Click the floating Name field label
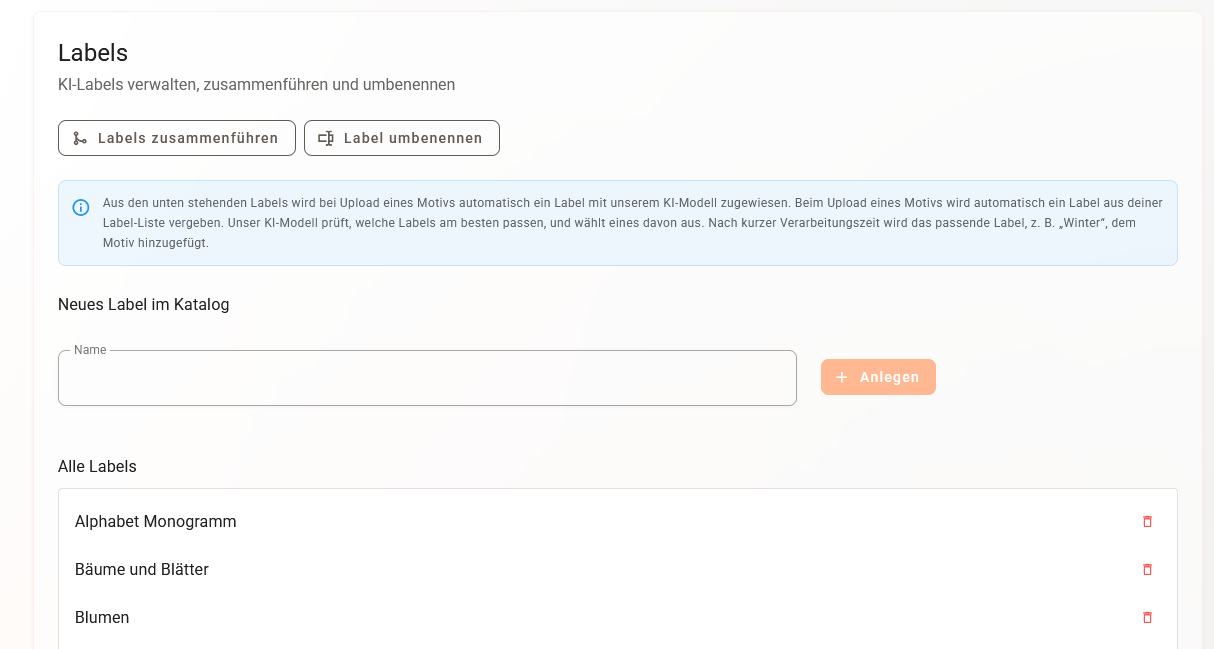Screen dimensions: 1214x649 (x=90, y=350)
